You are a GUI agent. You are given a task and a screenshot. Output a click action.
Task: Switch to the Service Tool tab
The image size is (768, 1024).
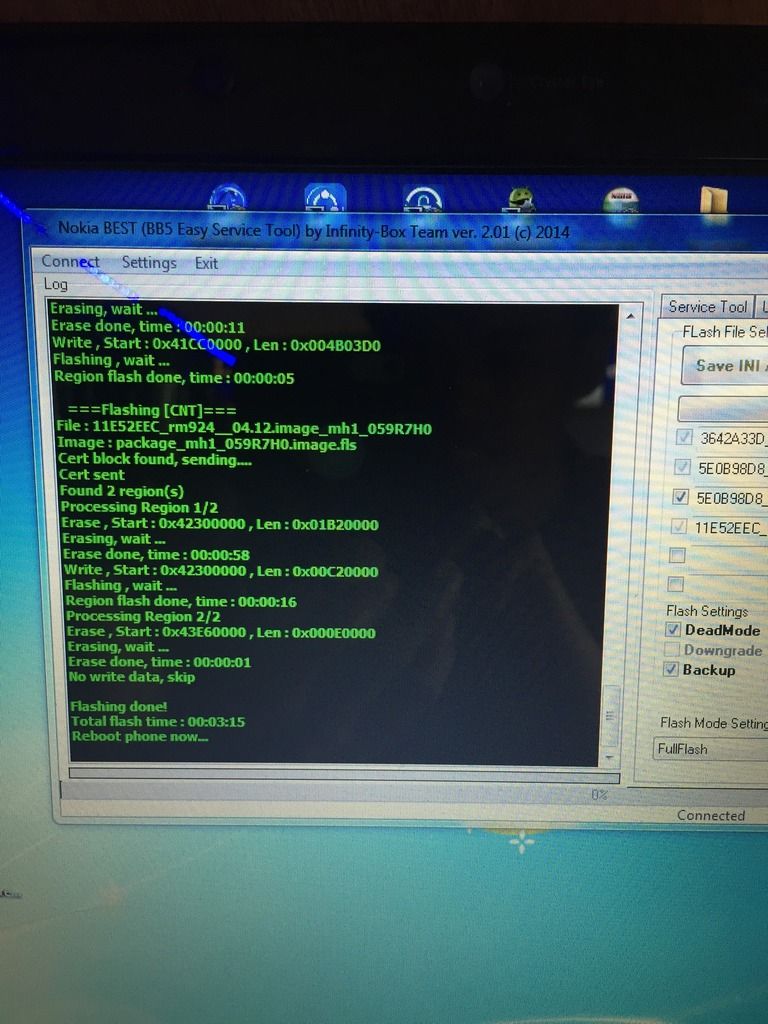tap(707, 307)
